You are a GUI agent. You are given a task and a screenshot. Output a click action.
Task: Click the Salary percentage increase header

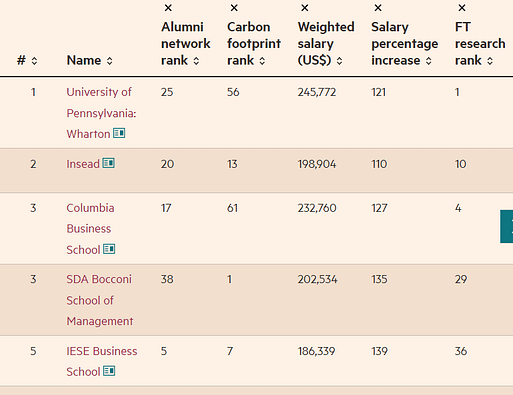tap(405, 44)
